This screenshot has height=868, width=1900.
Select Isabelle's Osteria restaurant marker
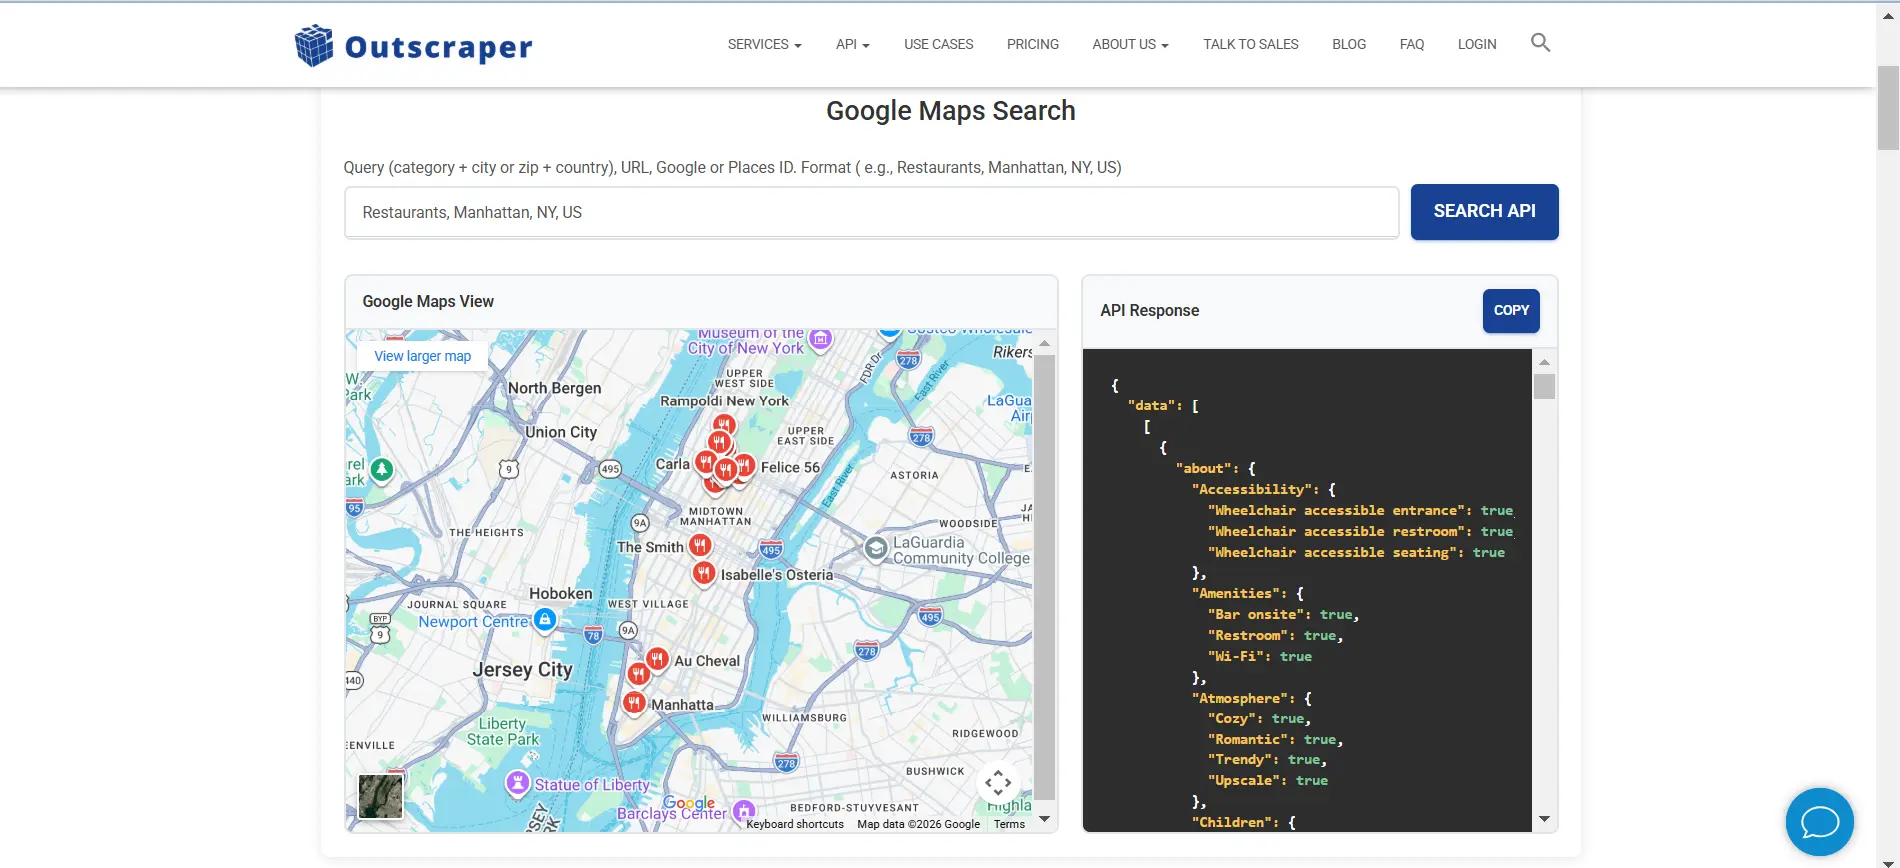pos(704,573)
